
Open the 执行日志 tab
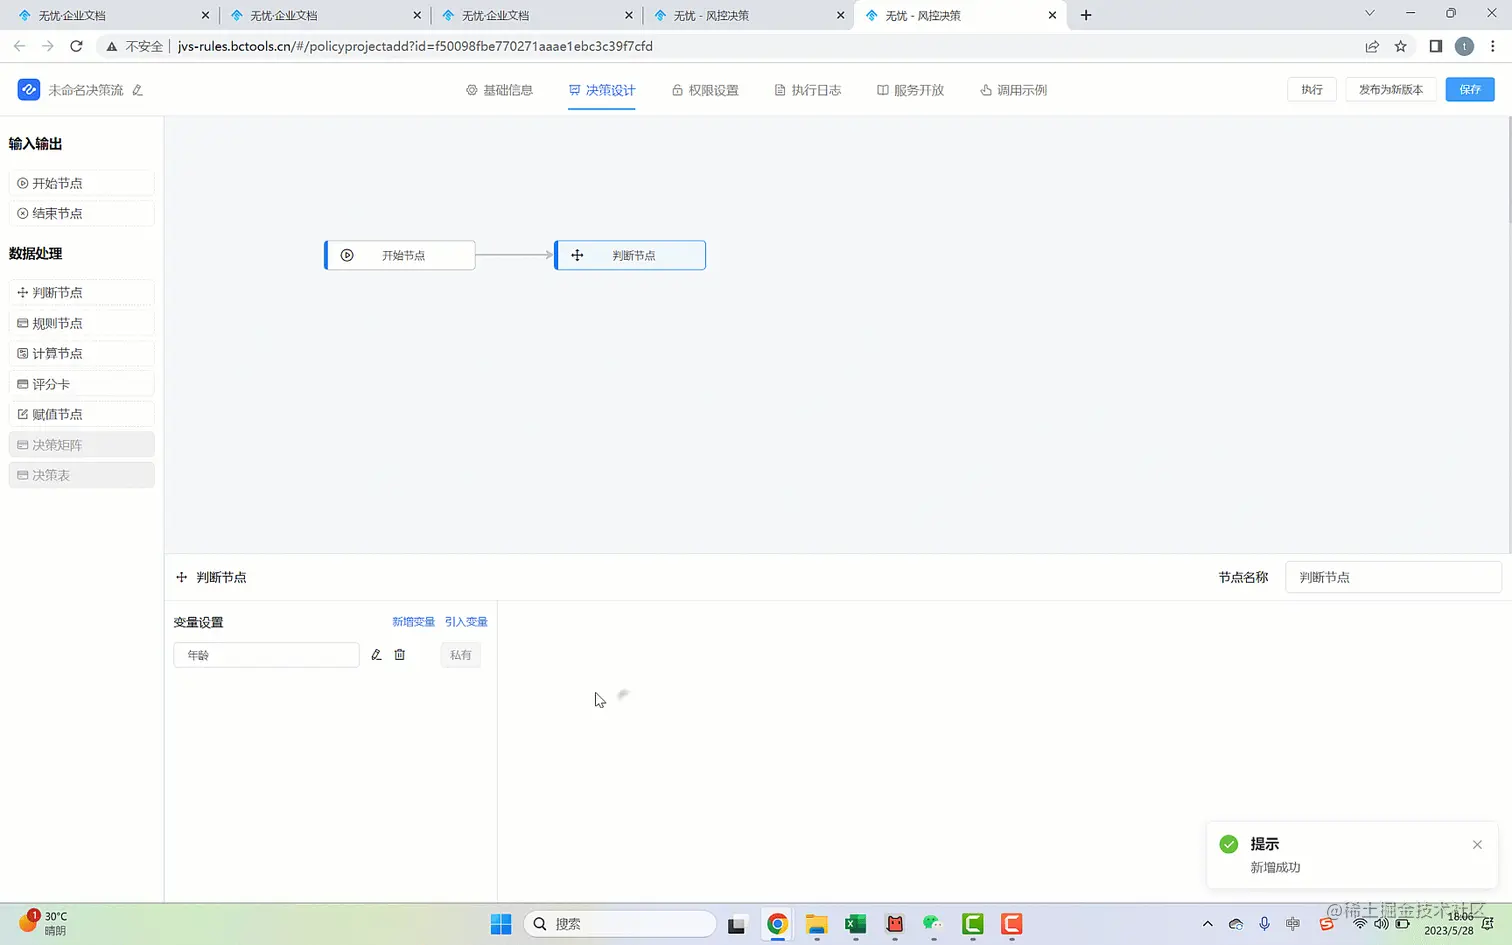click(808, 90)
